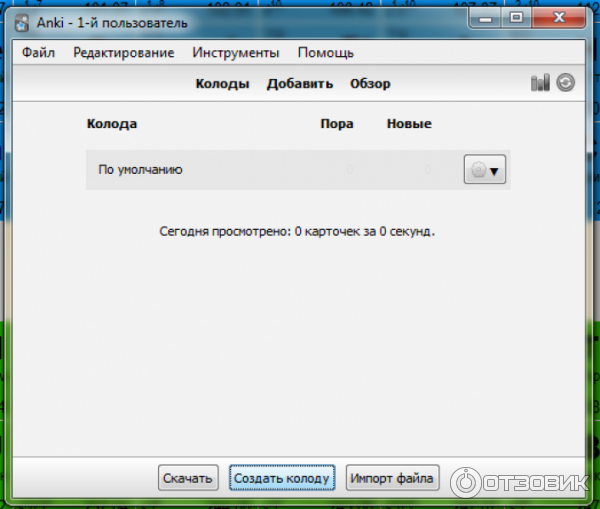Screen dimensions: 600x509
Task: Go to the Колоды view
Action: pos(222,84)
